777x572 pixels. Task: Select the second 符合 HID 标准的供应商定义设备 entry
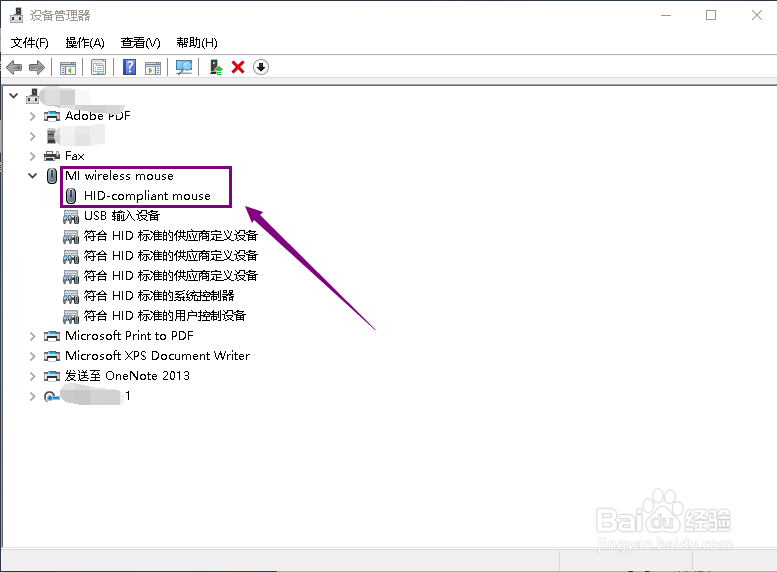pos(170,256)
